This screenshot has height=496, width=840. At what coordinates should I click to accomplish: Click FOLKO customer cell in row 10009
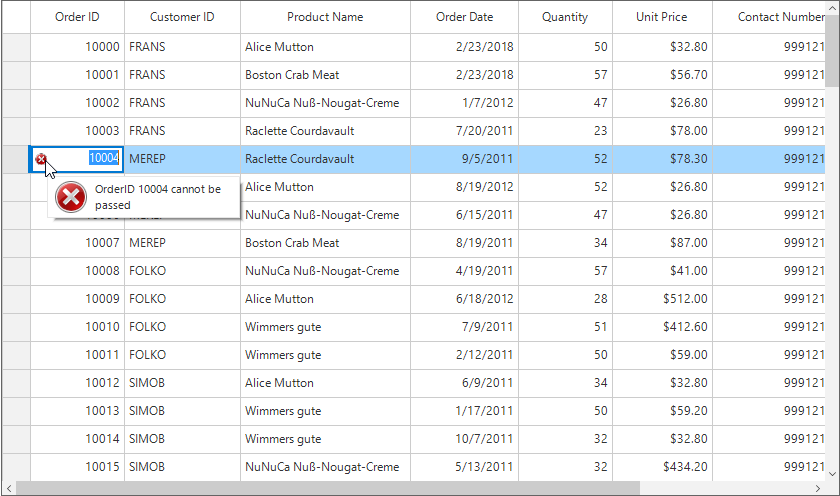pyautogui.click(x=182, y=299)
